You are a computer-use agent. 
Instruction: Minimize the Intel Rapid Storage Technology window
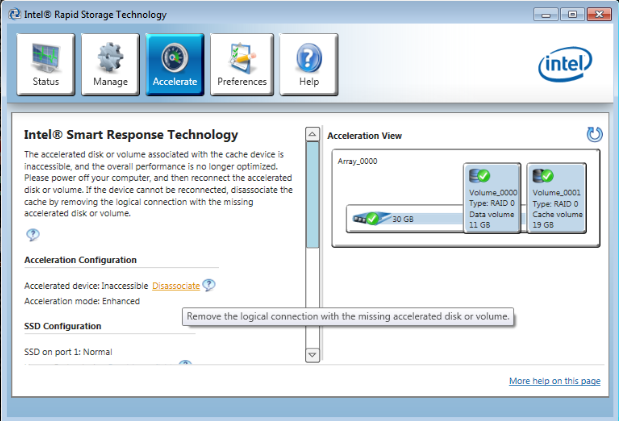coord(546,15)
